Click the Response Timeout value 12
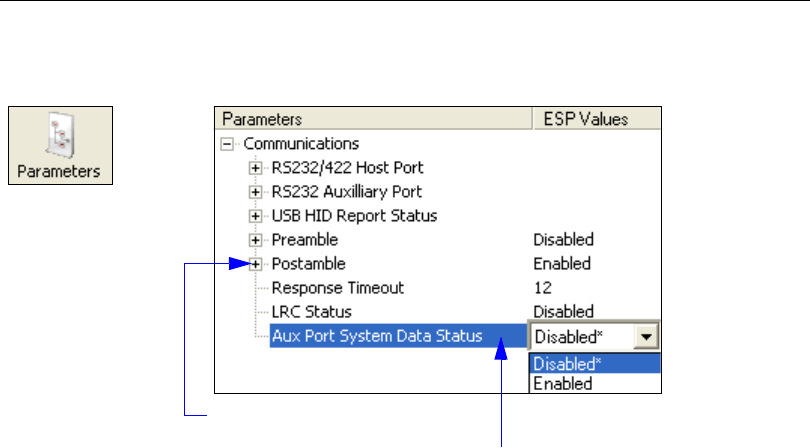 pyautogui.click(x=542, y=288)
